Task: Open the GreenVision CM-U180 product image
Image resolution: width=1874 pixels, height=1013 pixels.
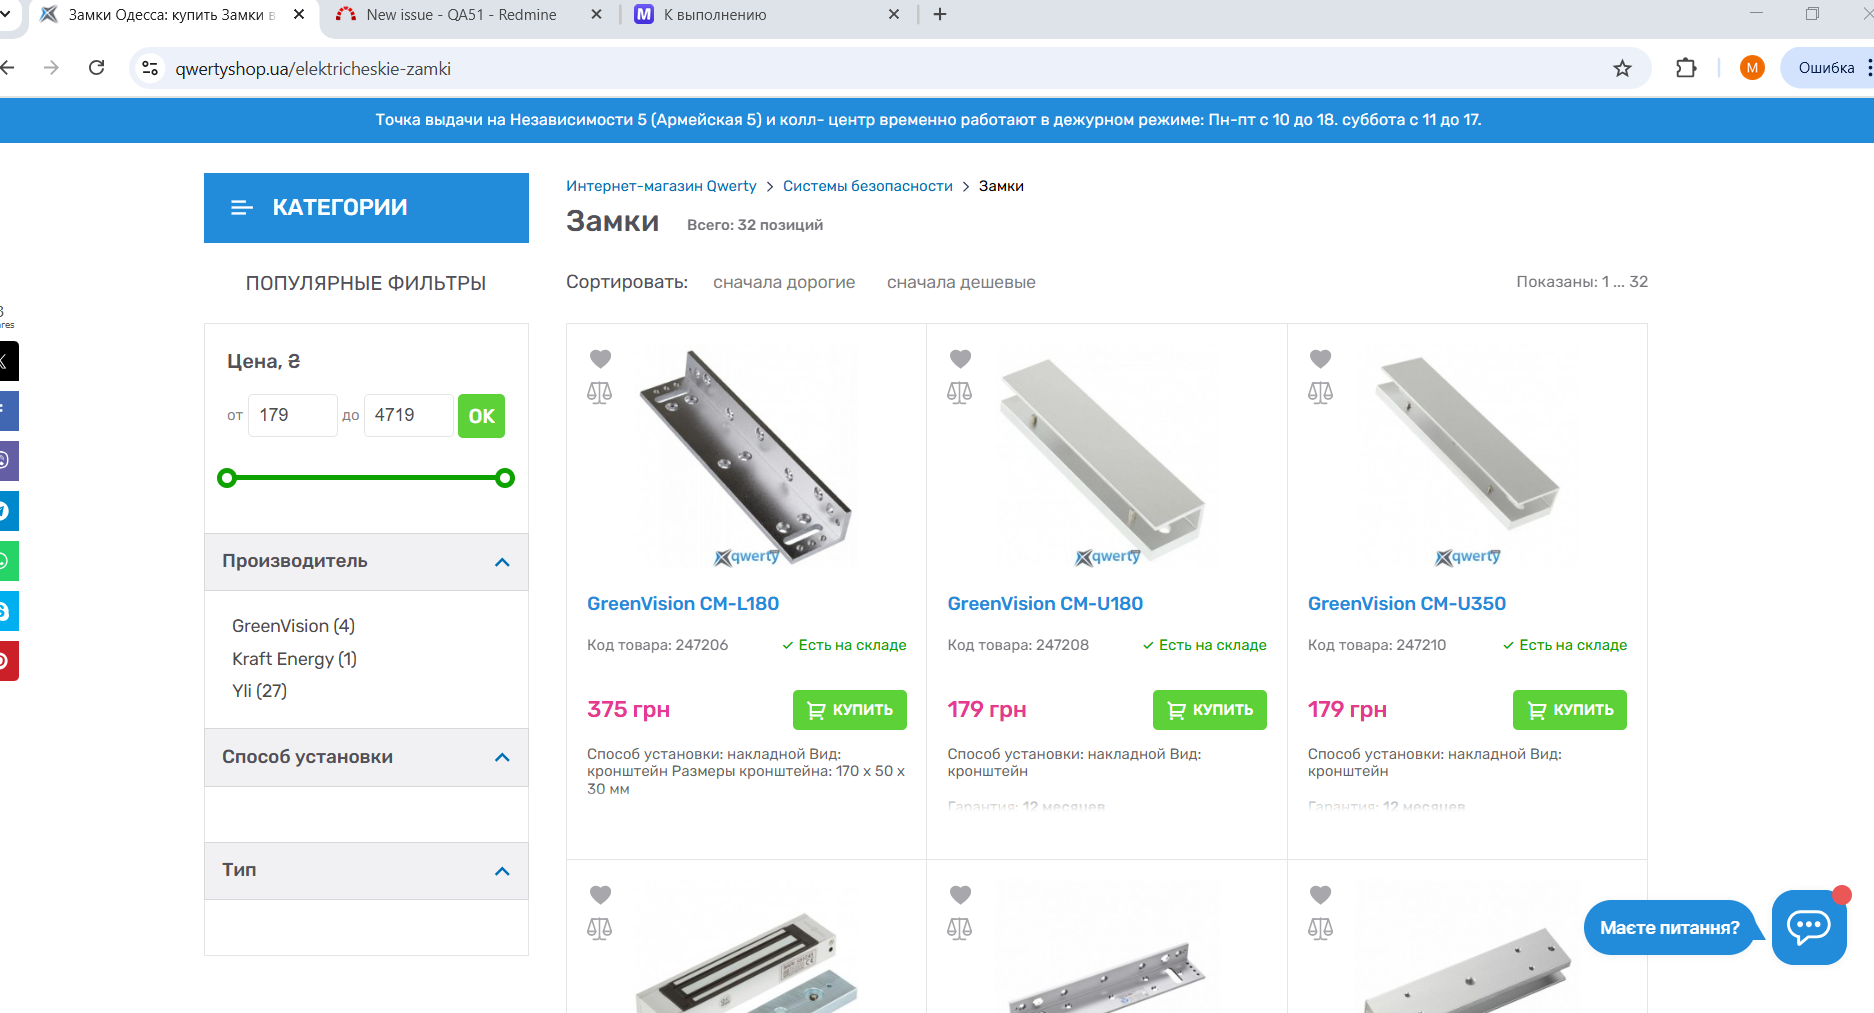Action: tap(1107, 457)
